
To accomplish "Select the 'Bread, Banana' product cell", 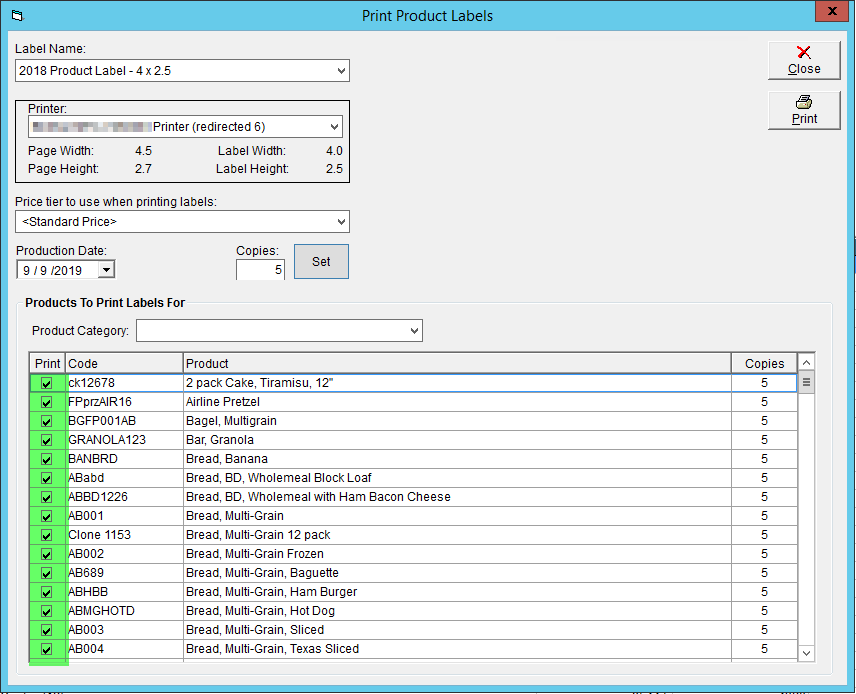I will (457, 459).
